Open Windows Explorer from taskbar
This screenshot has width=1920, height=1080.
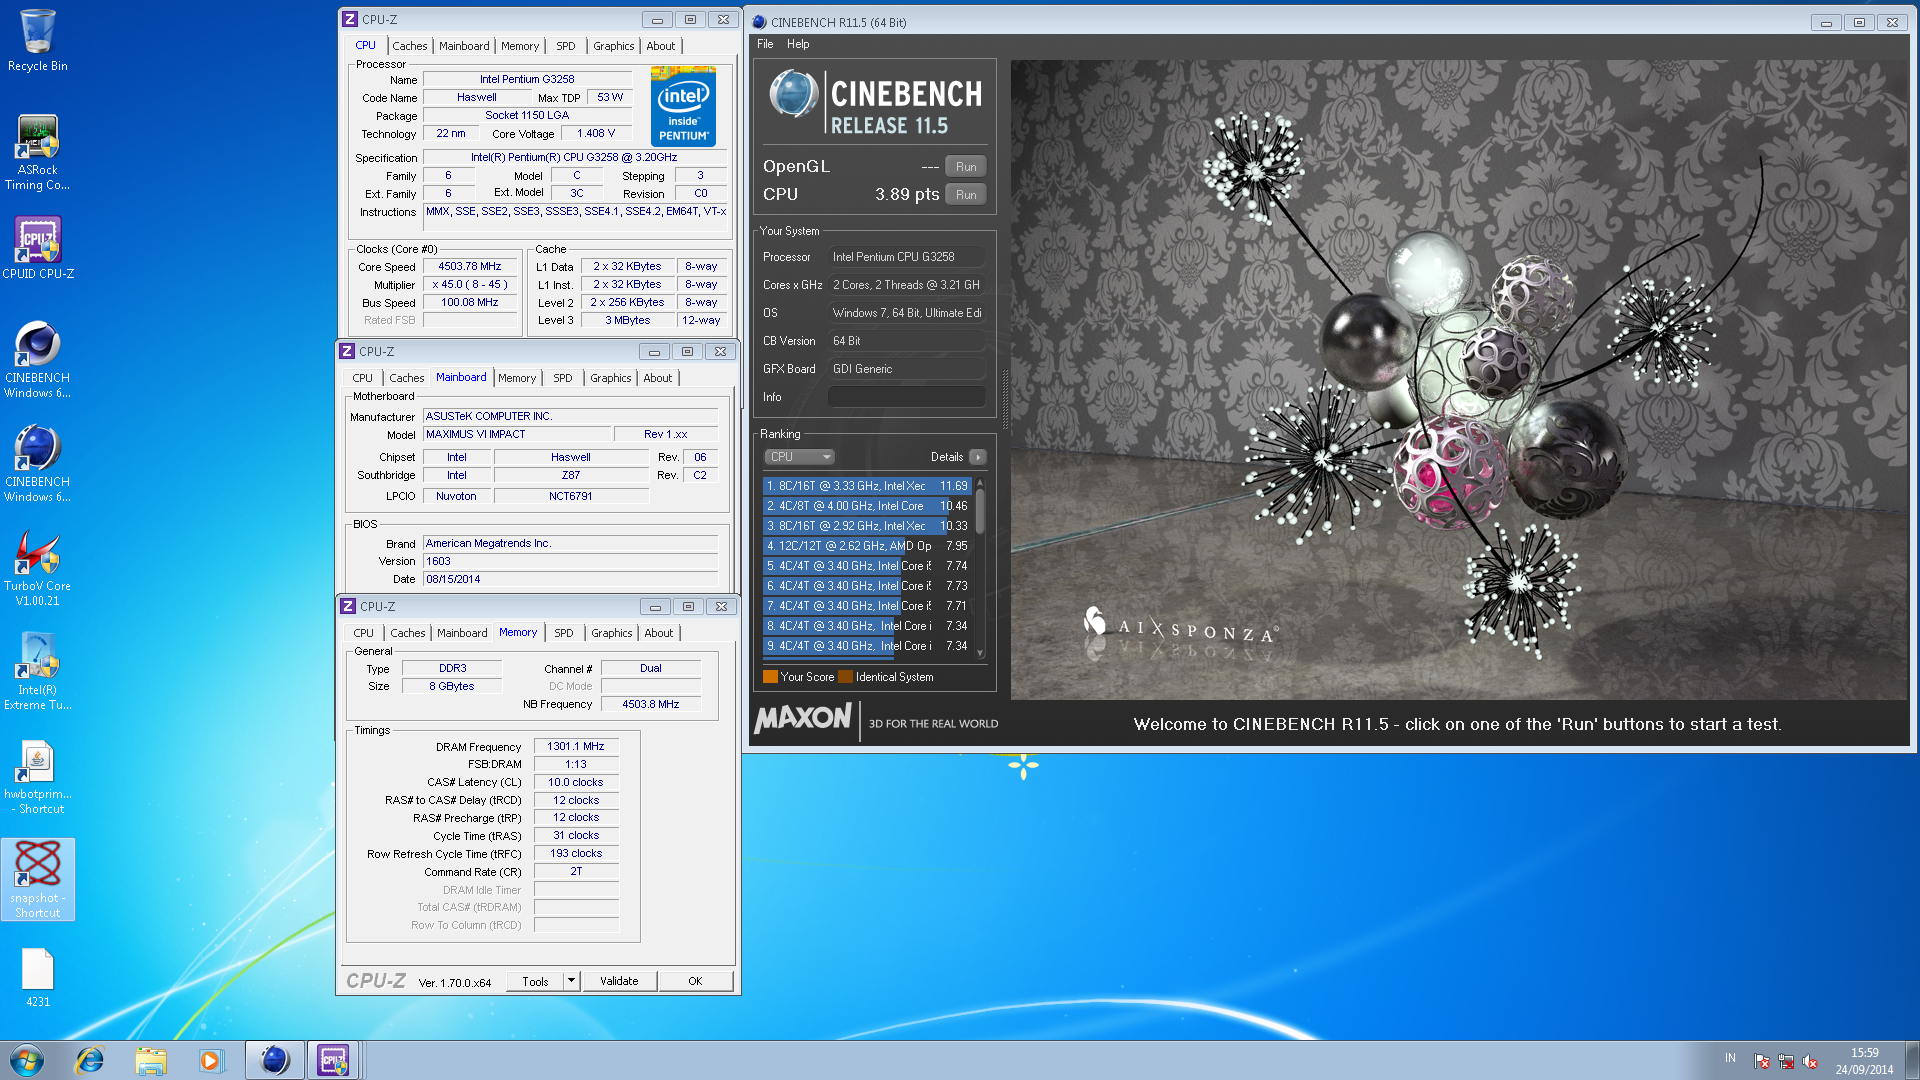click(x=151, y=1060)
